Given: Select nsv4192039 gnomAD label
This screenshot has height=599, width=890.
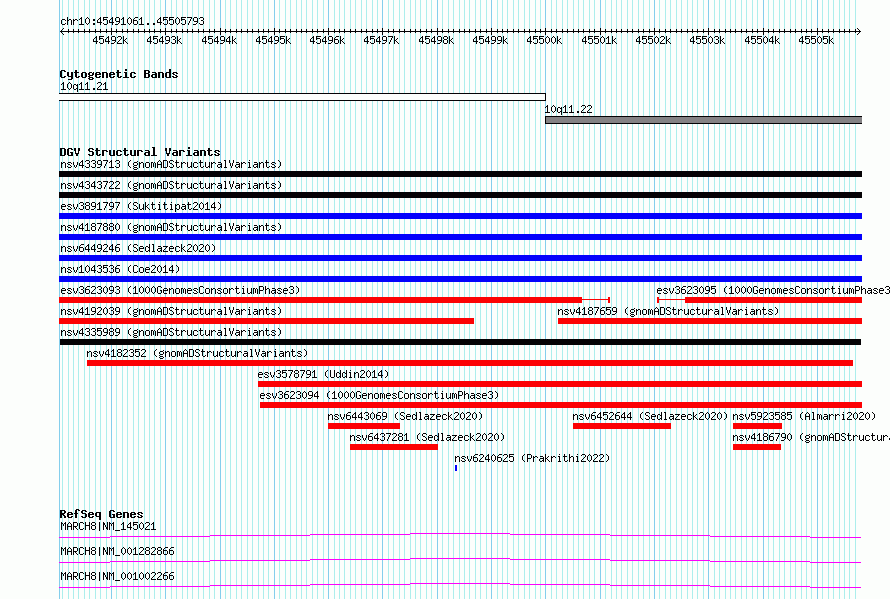Looking at the screenshot, I should [x=171, y=312].
